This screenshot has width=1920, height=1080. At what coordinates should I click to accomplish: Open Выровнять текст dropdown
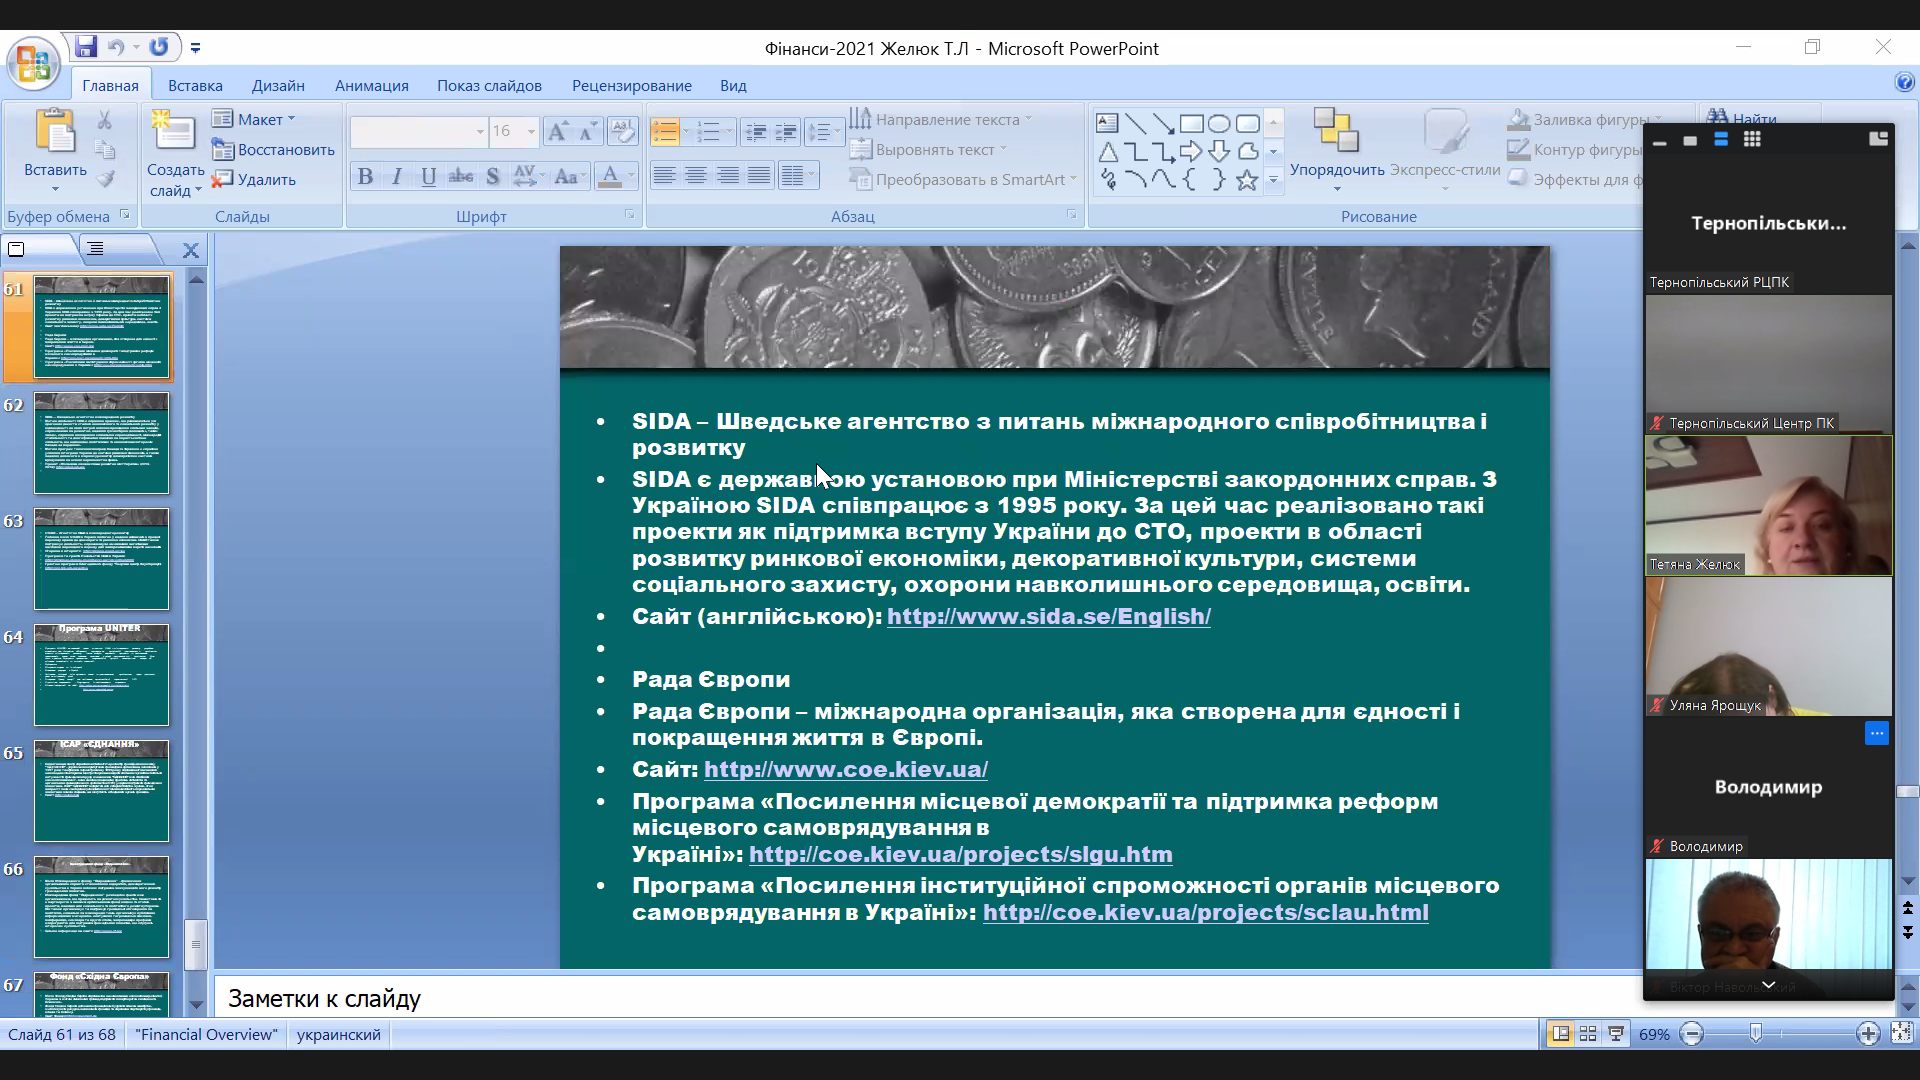click(928, 149)
